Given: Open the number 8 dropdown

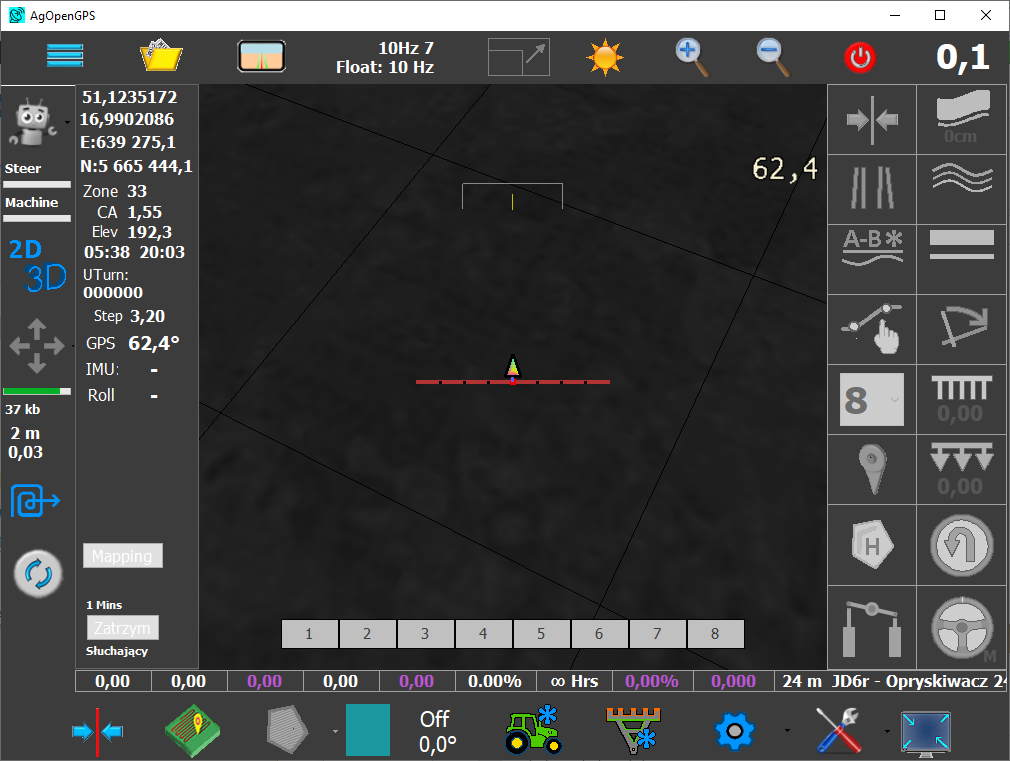Looking at the screenshot, I should click(x=871, y=400).
